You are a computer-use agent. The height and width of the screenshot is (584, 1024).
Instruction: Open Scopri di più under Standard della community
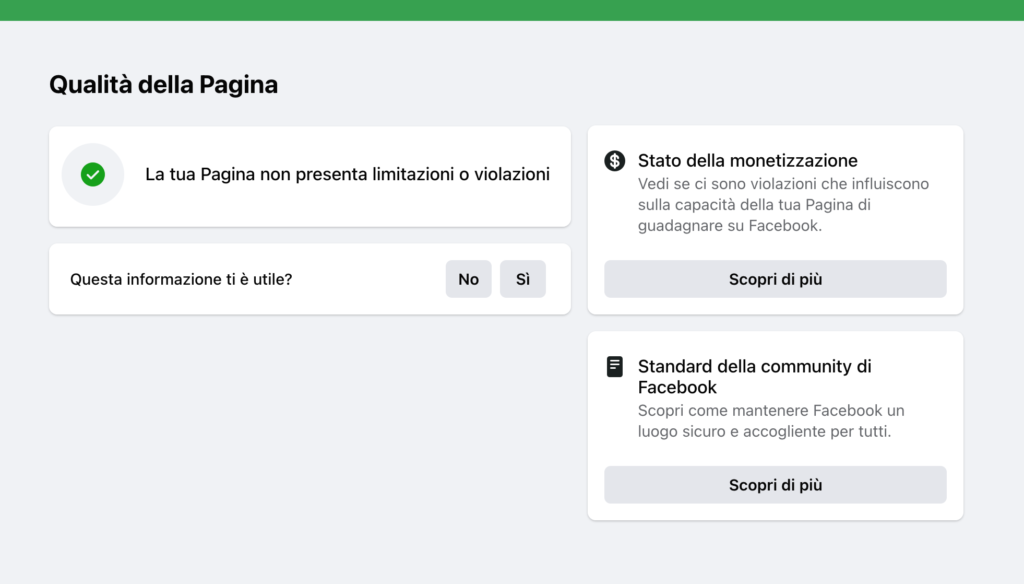click(x=775, y=485)
